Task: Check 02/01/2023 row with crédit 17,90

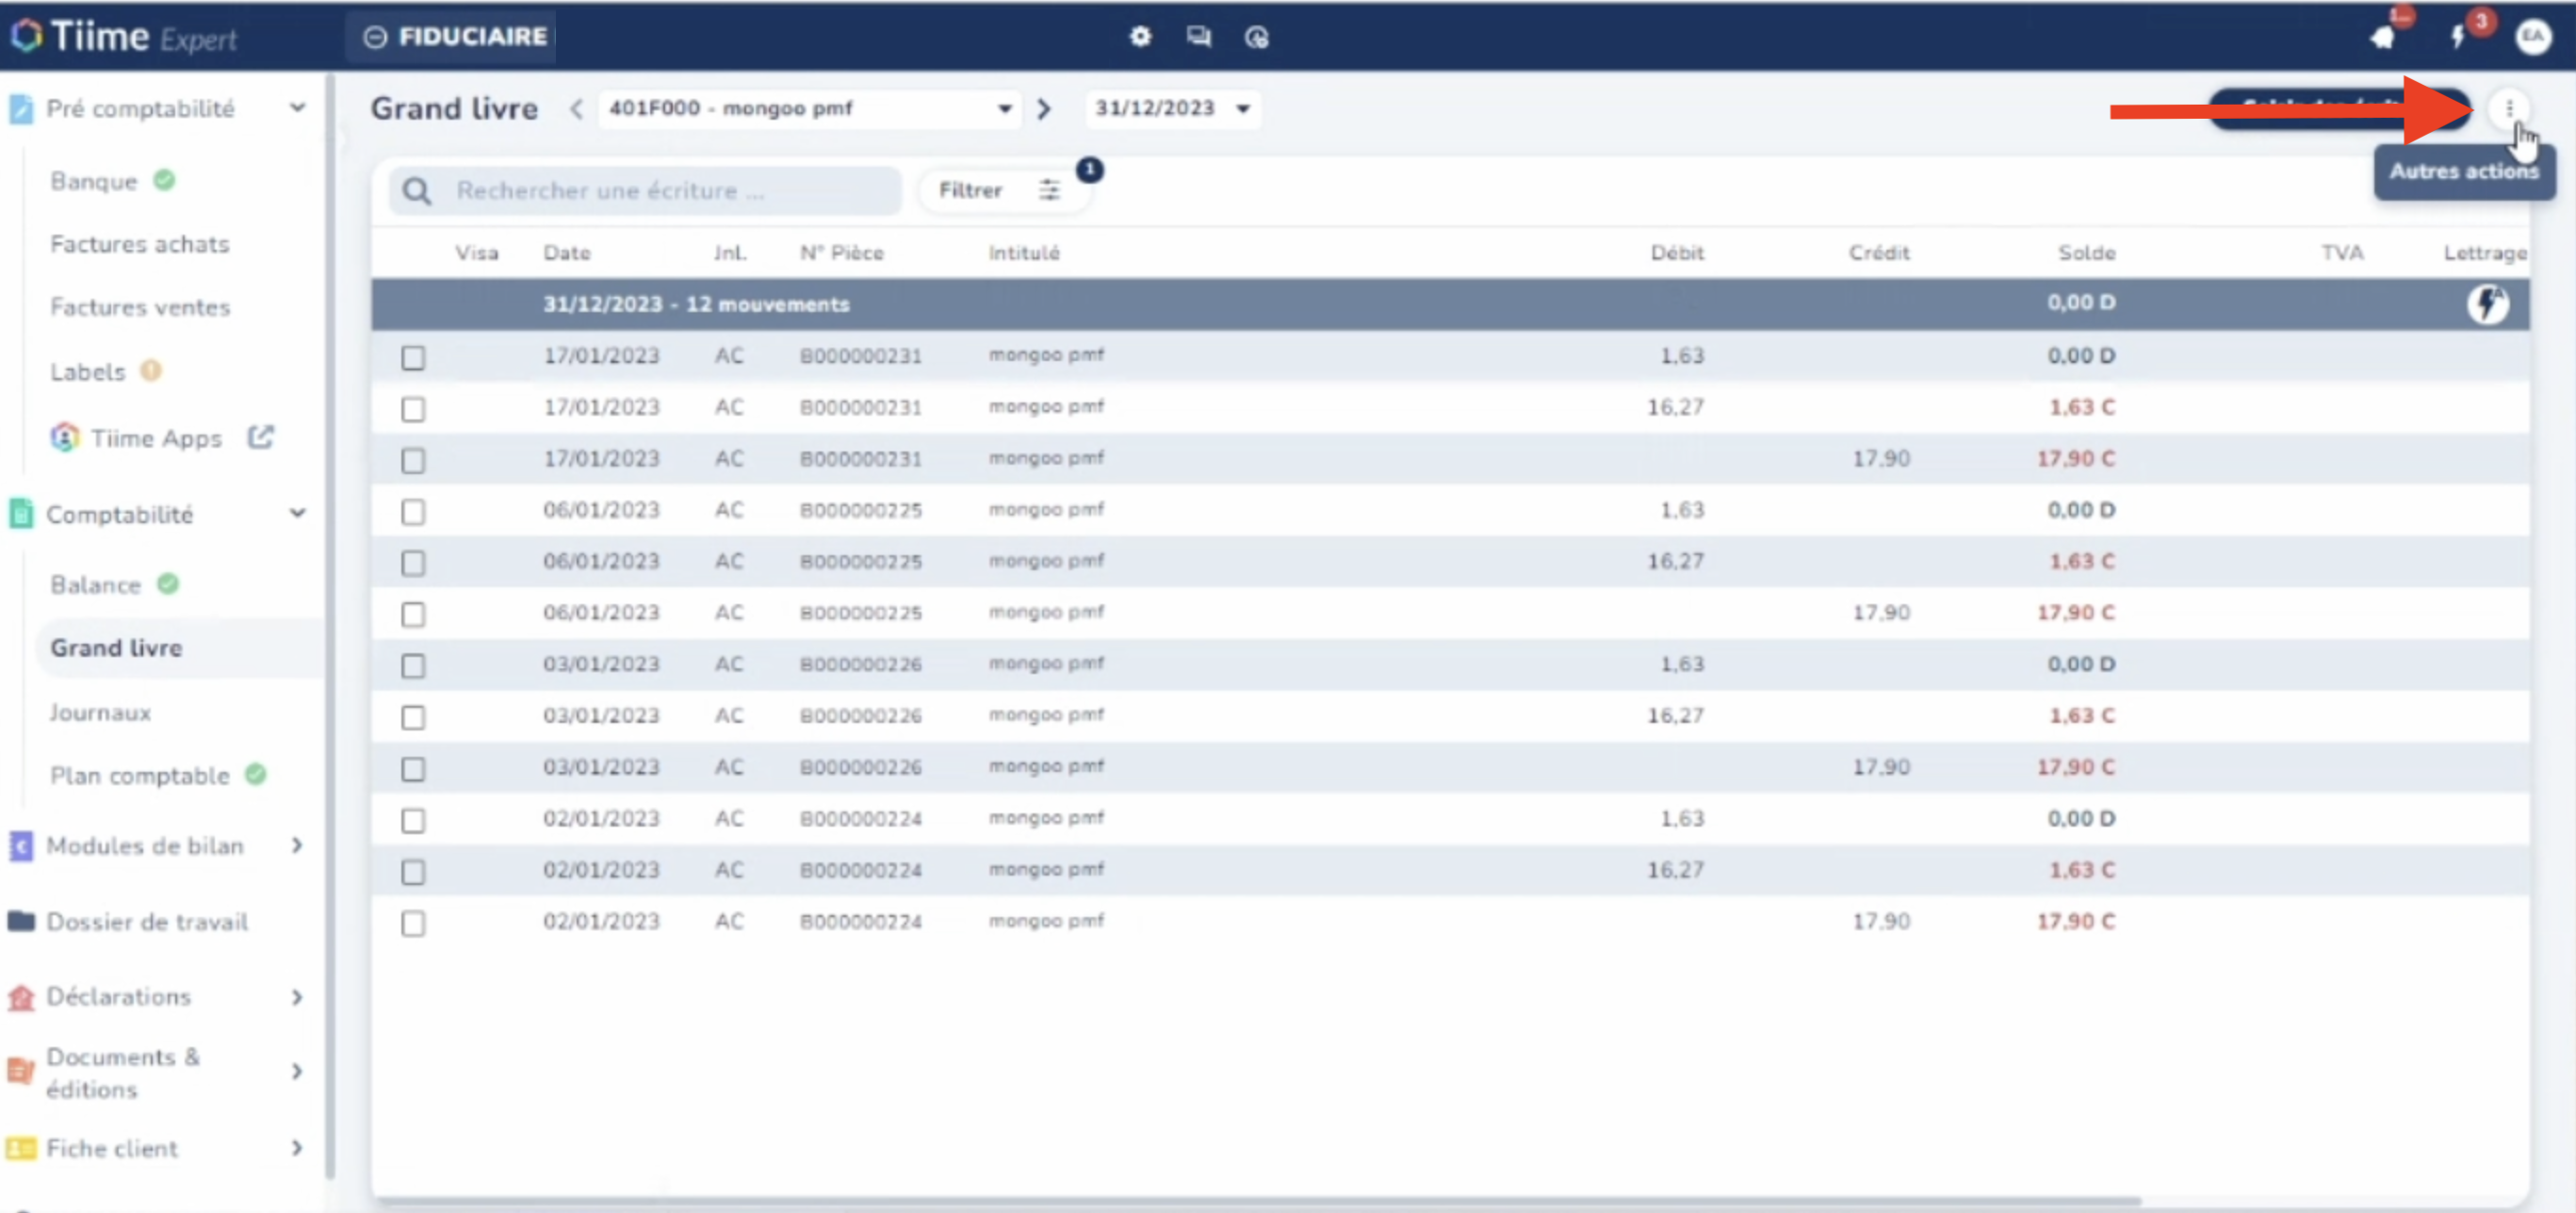Action: pos(413,923)
